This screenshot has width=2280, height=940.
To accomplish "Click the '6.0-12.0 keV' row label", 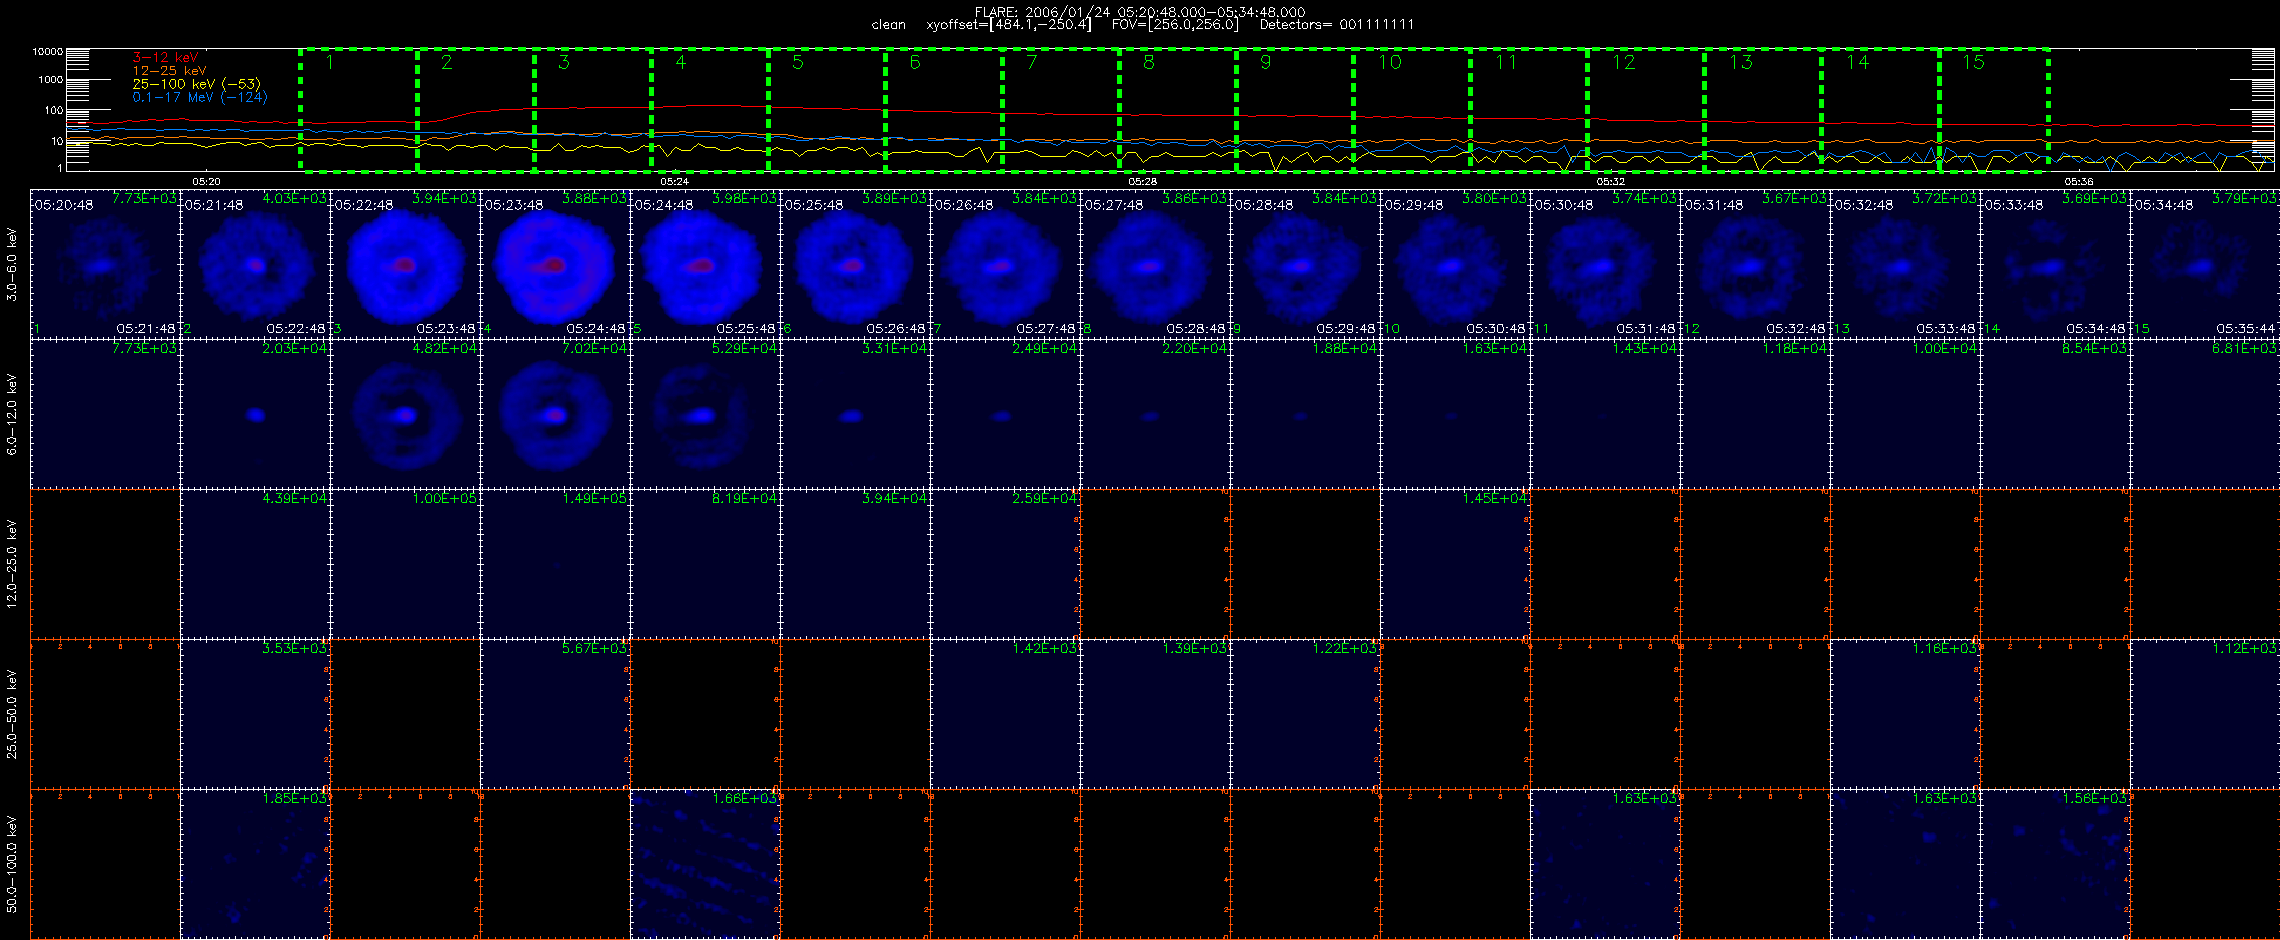I will point(12,415).
